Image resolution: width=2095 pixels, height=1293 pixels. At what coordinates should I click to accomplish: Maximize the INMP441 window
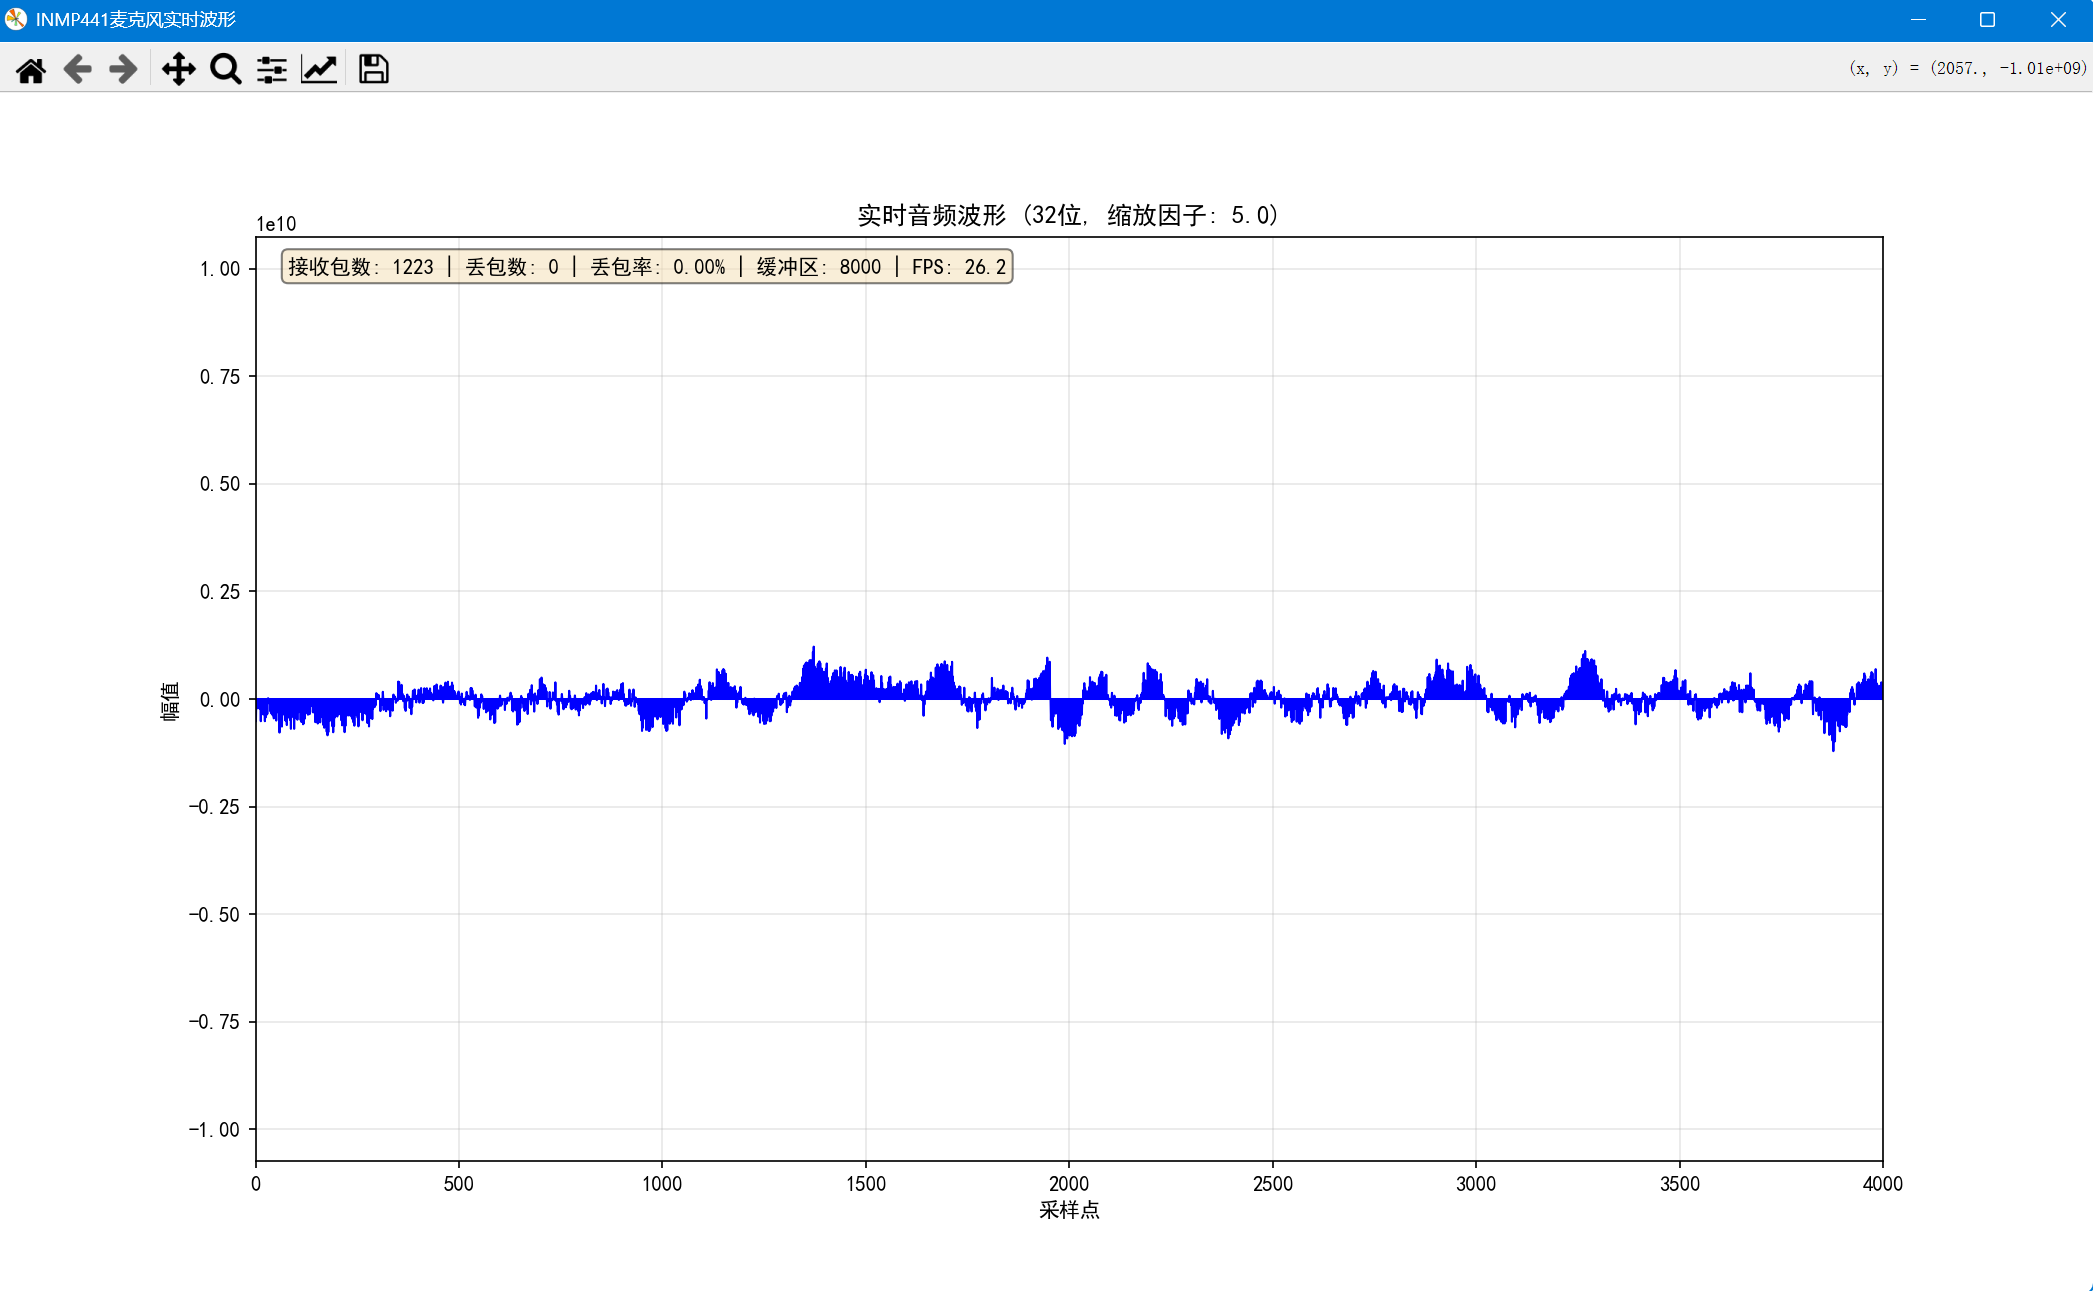(x=1987, y=20)
